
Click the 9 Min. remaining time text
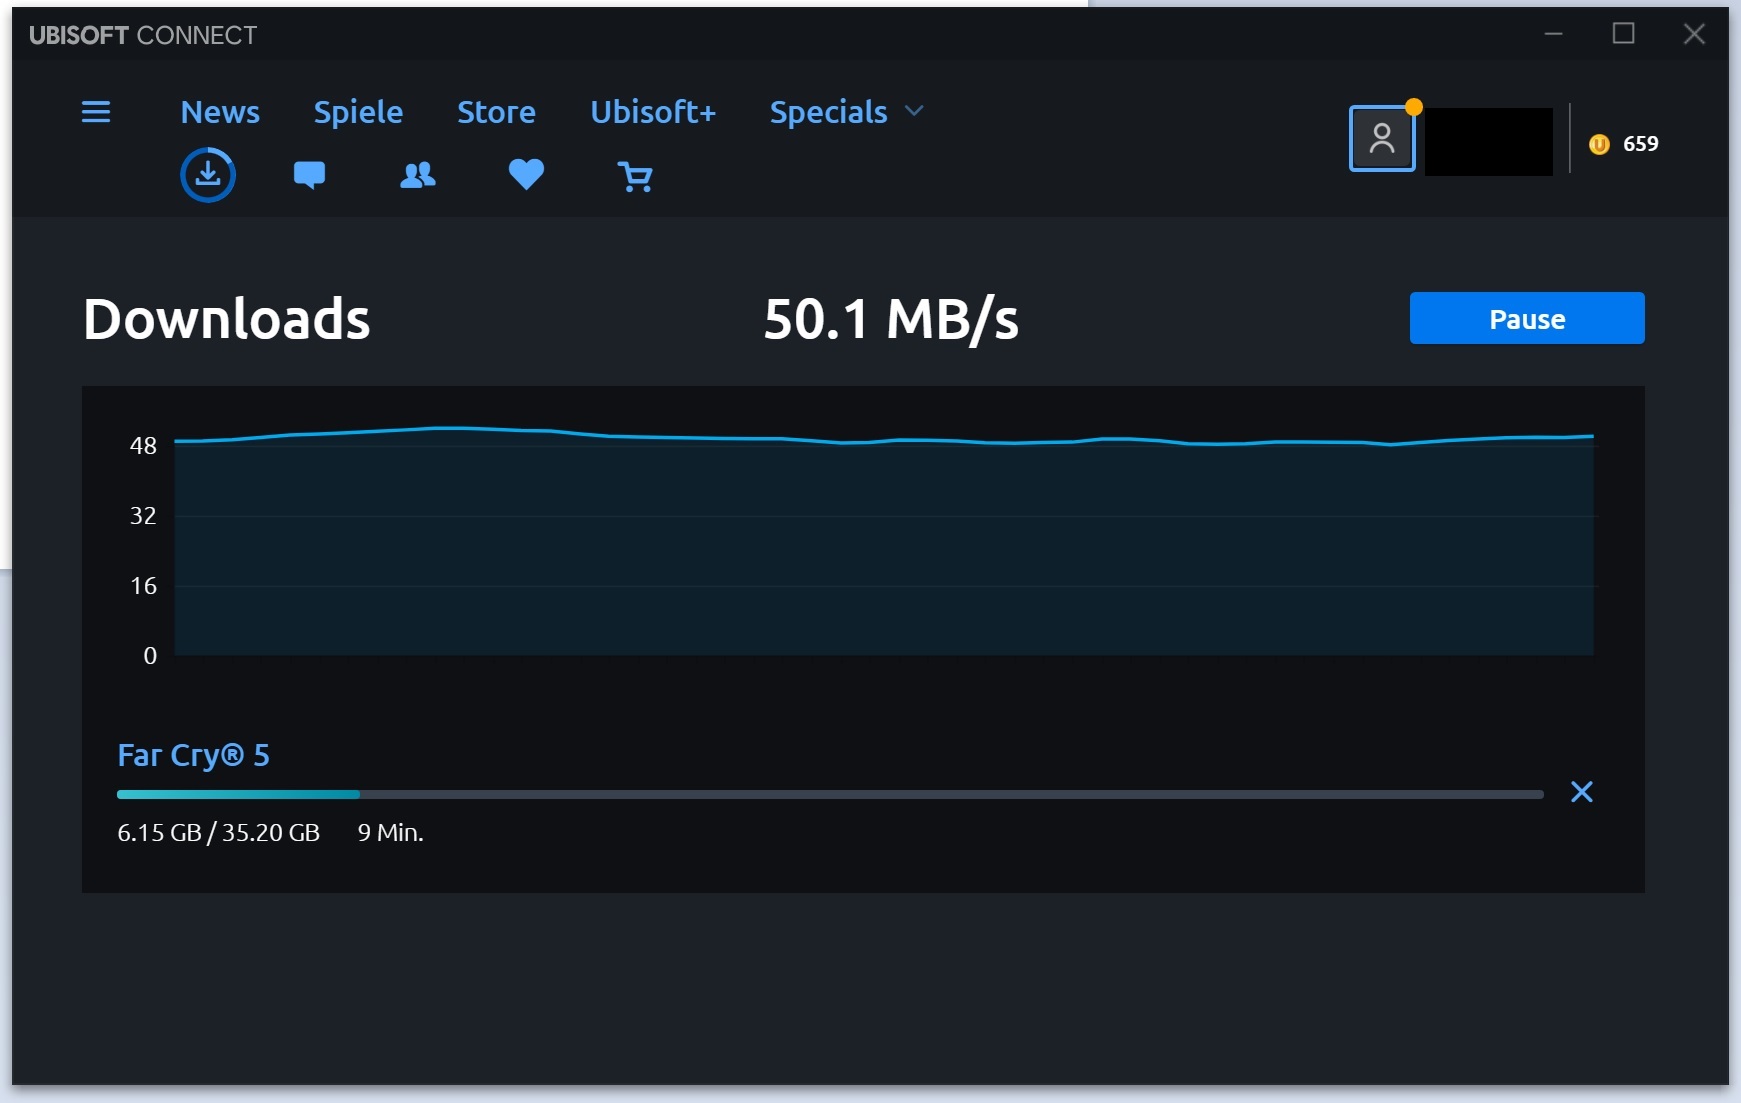tap(391, 833)
